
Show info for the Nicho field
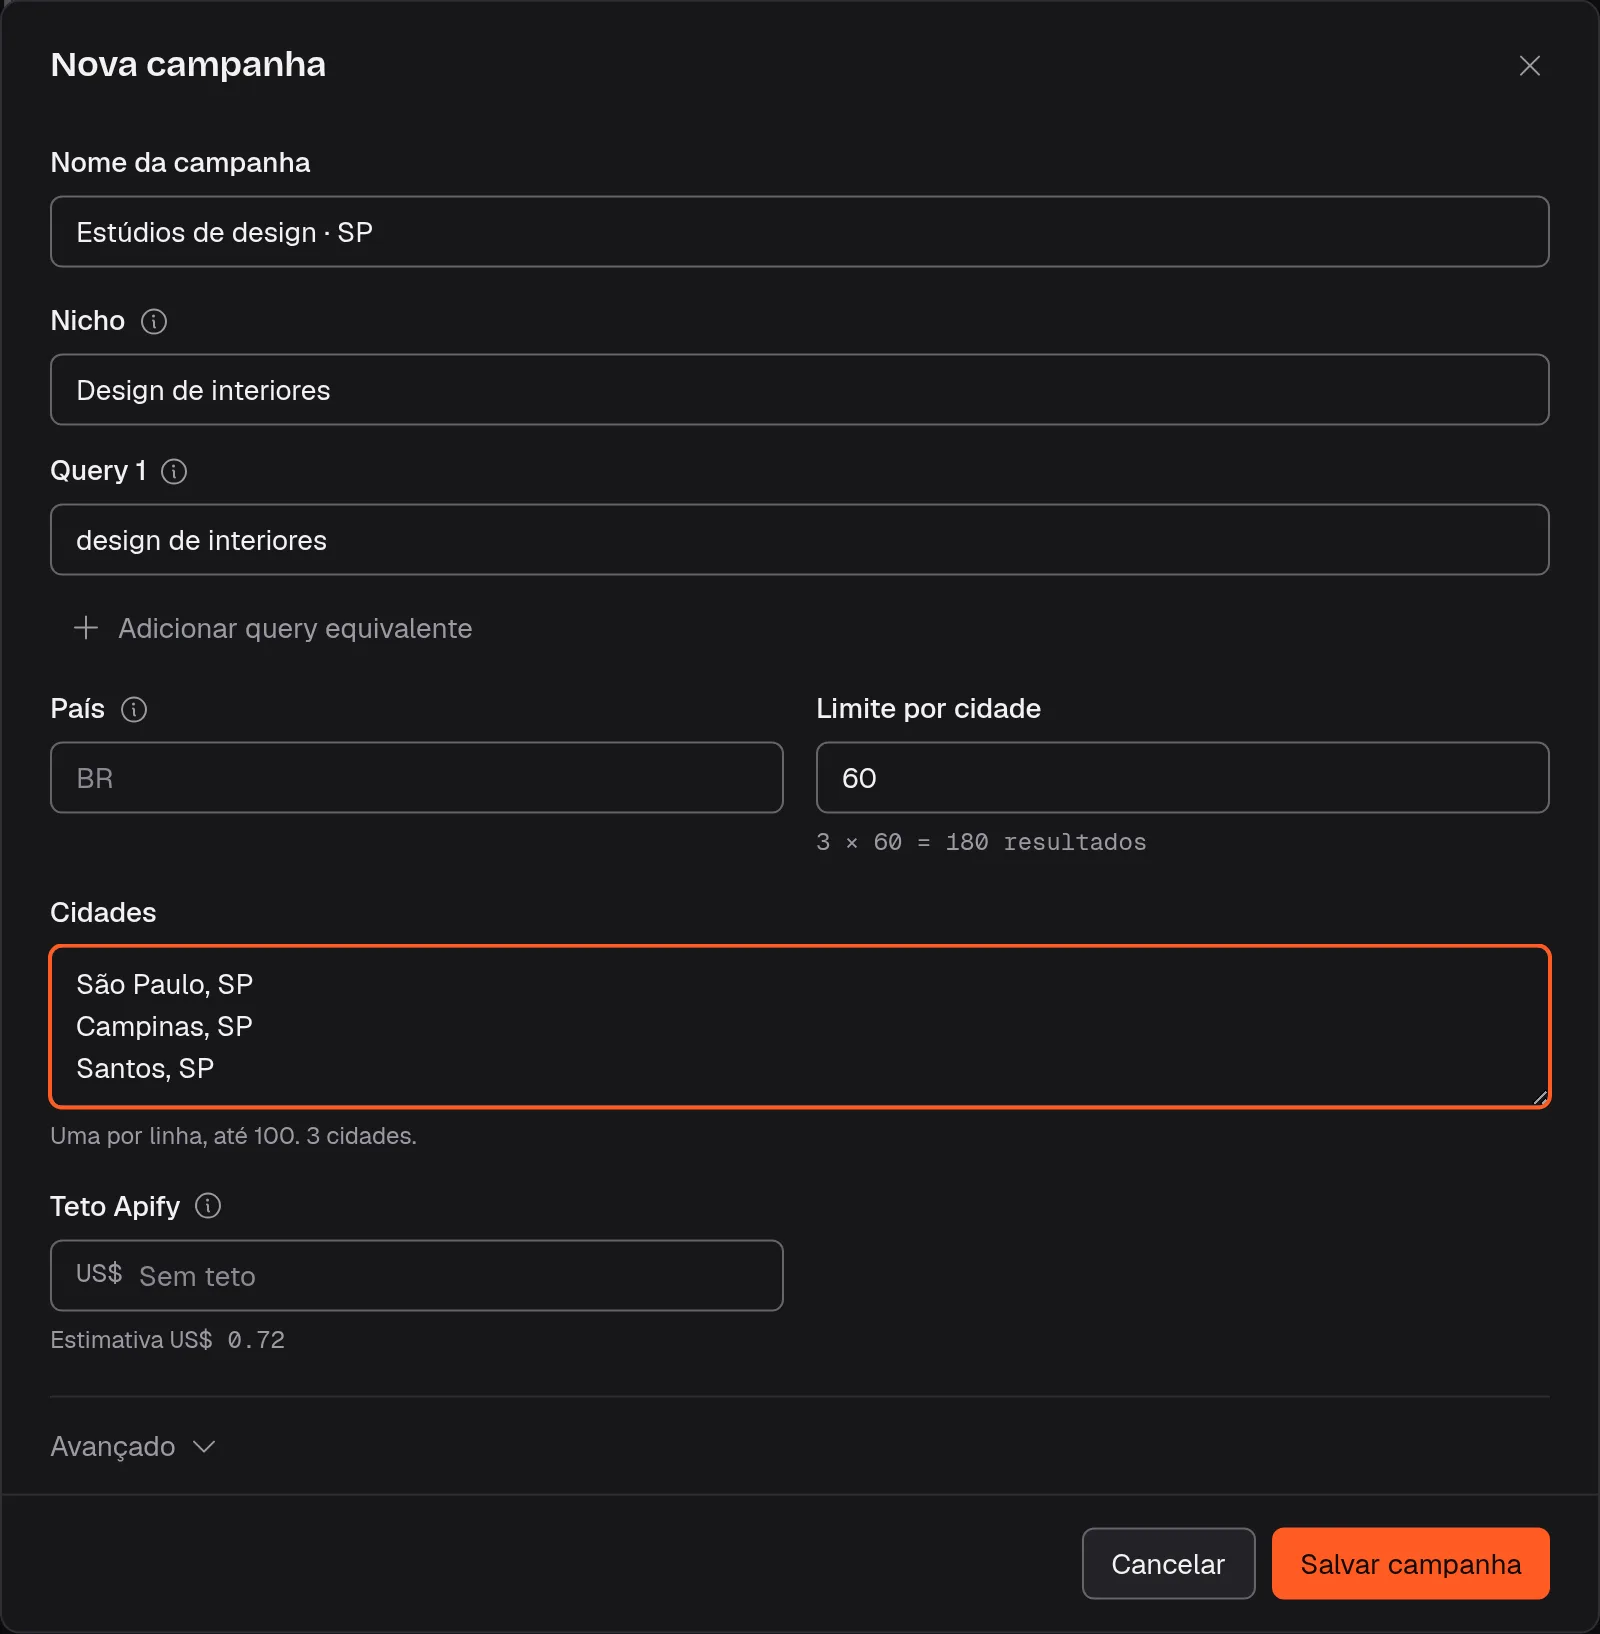154,321
